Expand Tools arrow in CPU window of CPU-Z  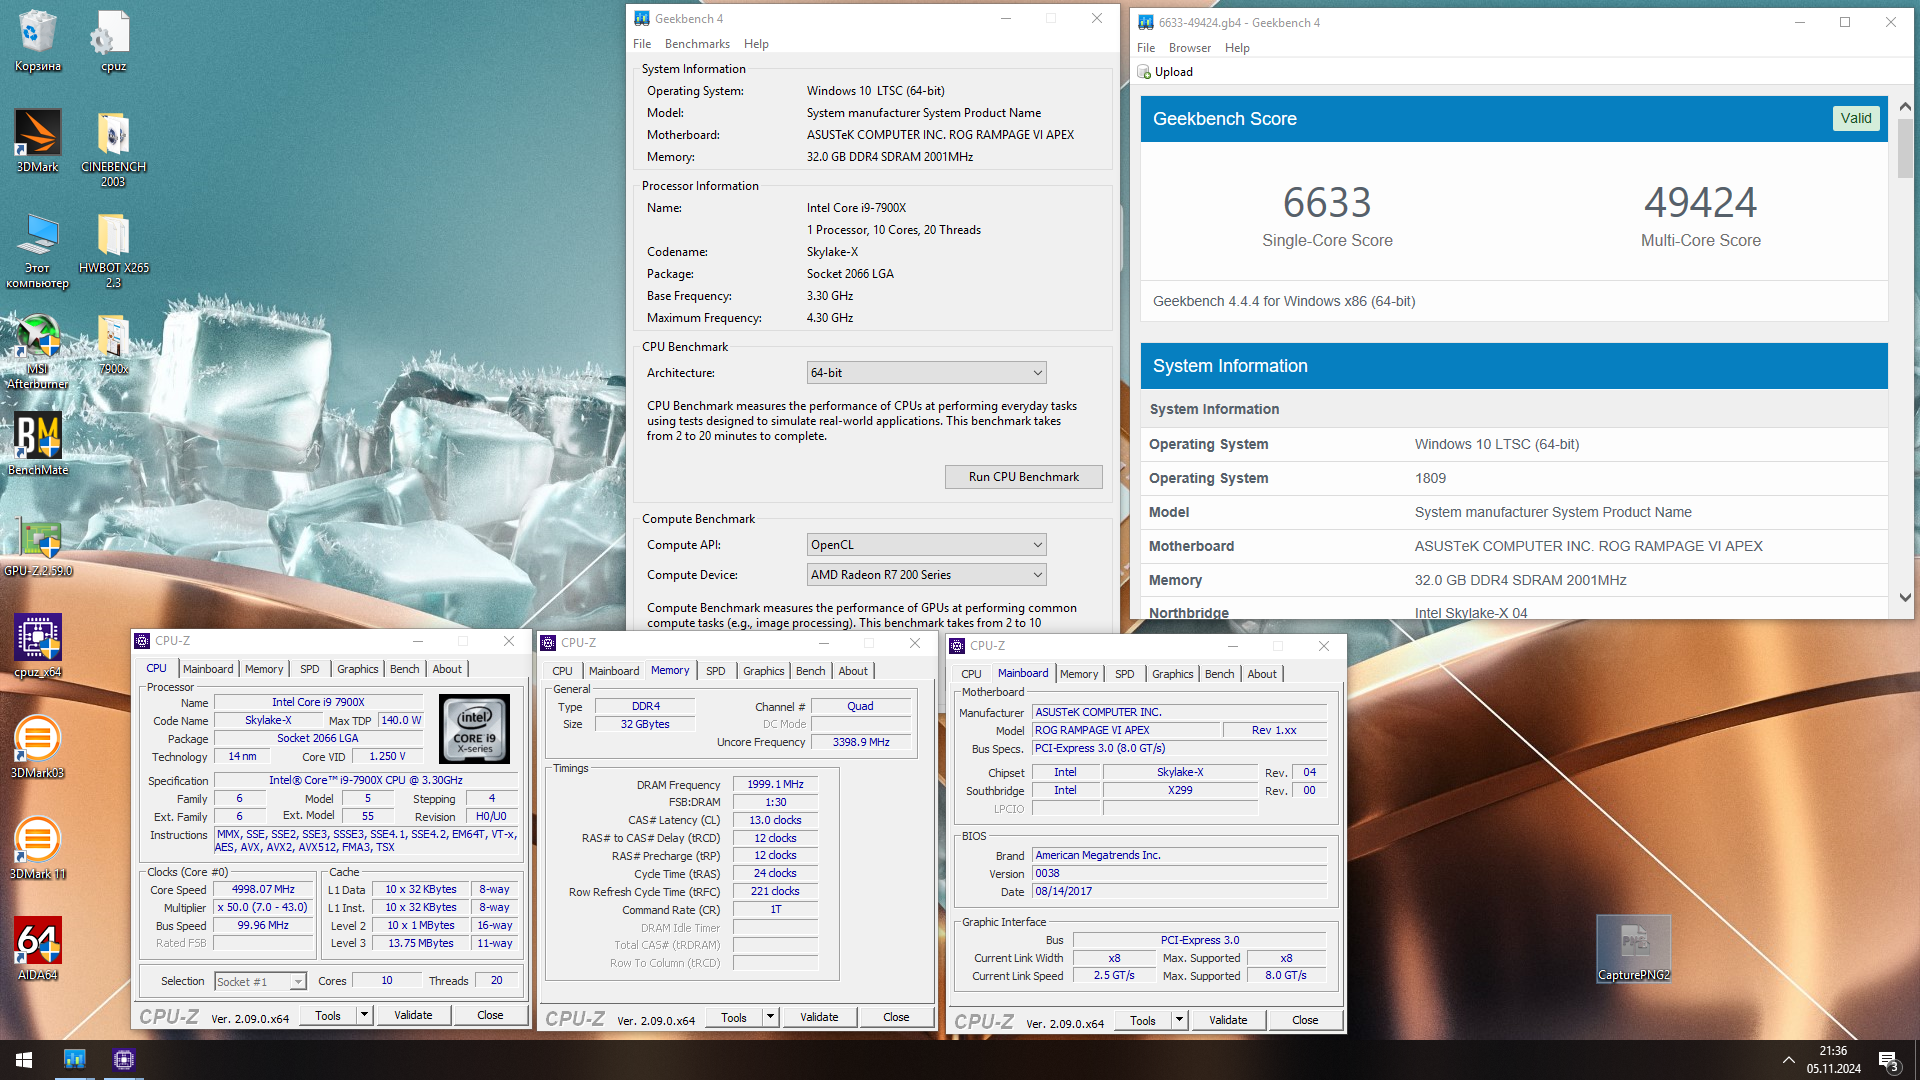(x=365, y=1015)
